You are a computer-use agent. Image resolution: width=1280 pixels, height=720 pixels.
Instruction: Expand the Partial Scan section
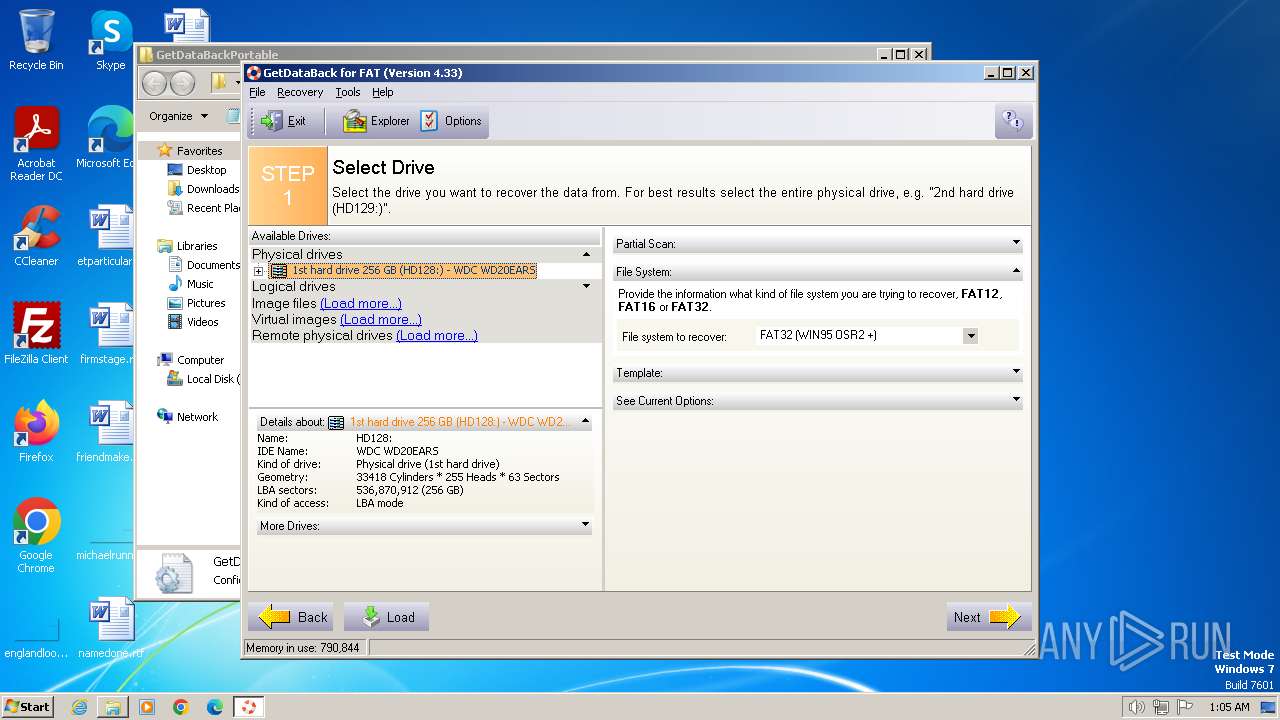(x=1016, y=243)
